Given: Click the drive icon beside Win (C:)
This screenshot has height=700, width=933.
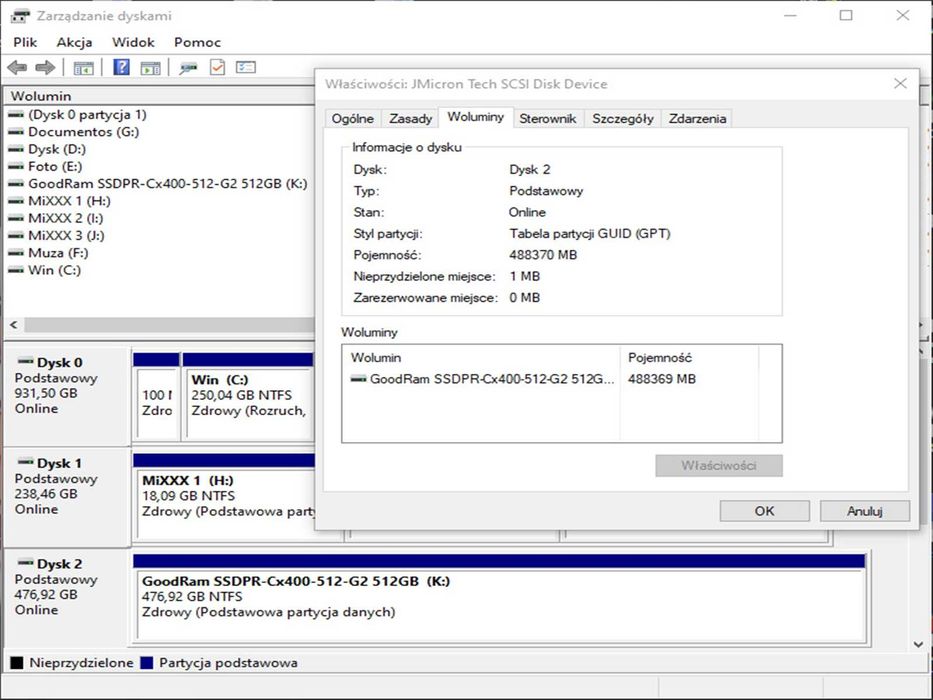Looking at the screenshot, I should tap(16, 270).
